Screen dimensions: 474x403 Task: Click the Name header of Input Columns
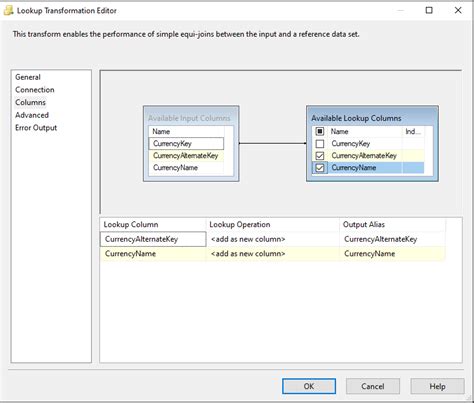tap(186, 131)
